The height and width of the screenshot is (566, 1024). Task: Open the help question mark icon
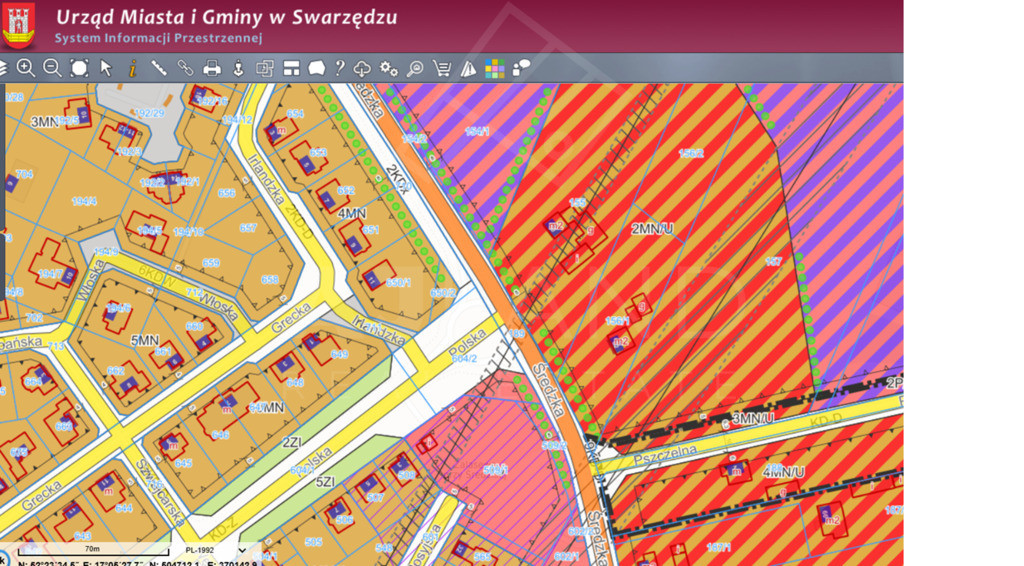point(339,68)
